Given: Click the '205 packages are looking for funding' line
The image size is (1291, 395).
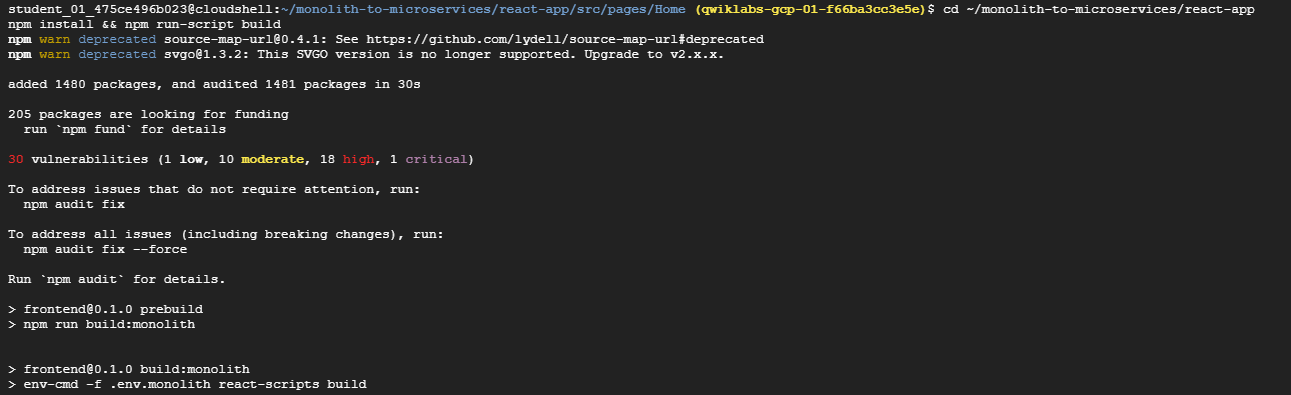Looking at the screenshot, I should 148,114.
